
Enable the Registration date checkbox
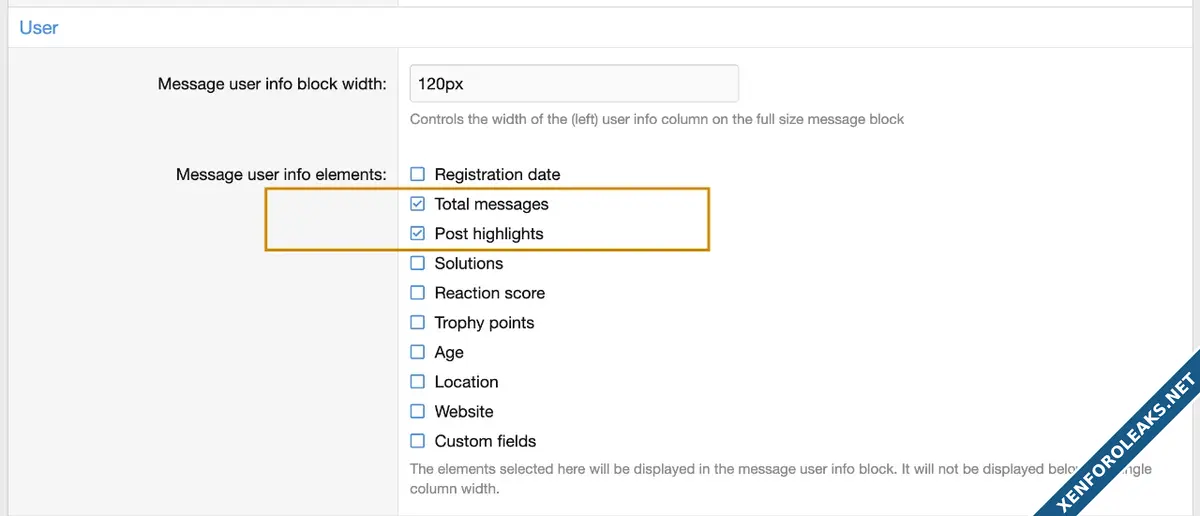[418, 174]
